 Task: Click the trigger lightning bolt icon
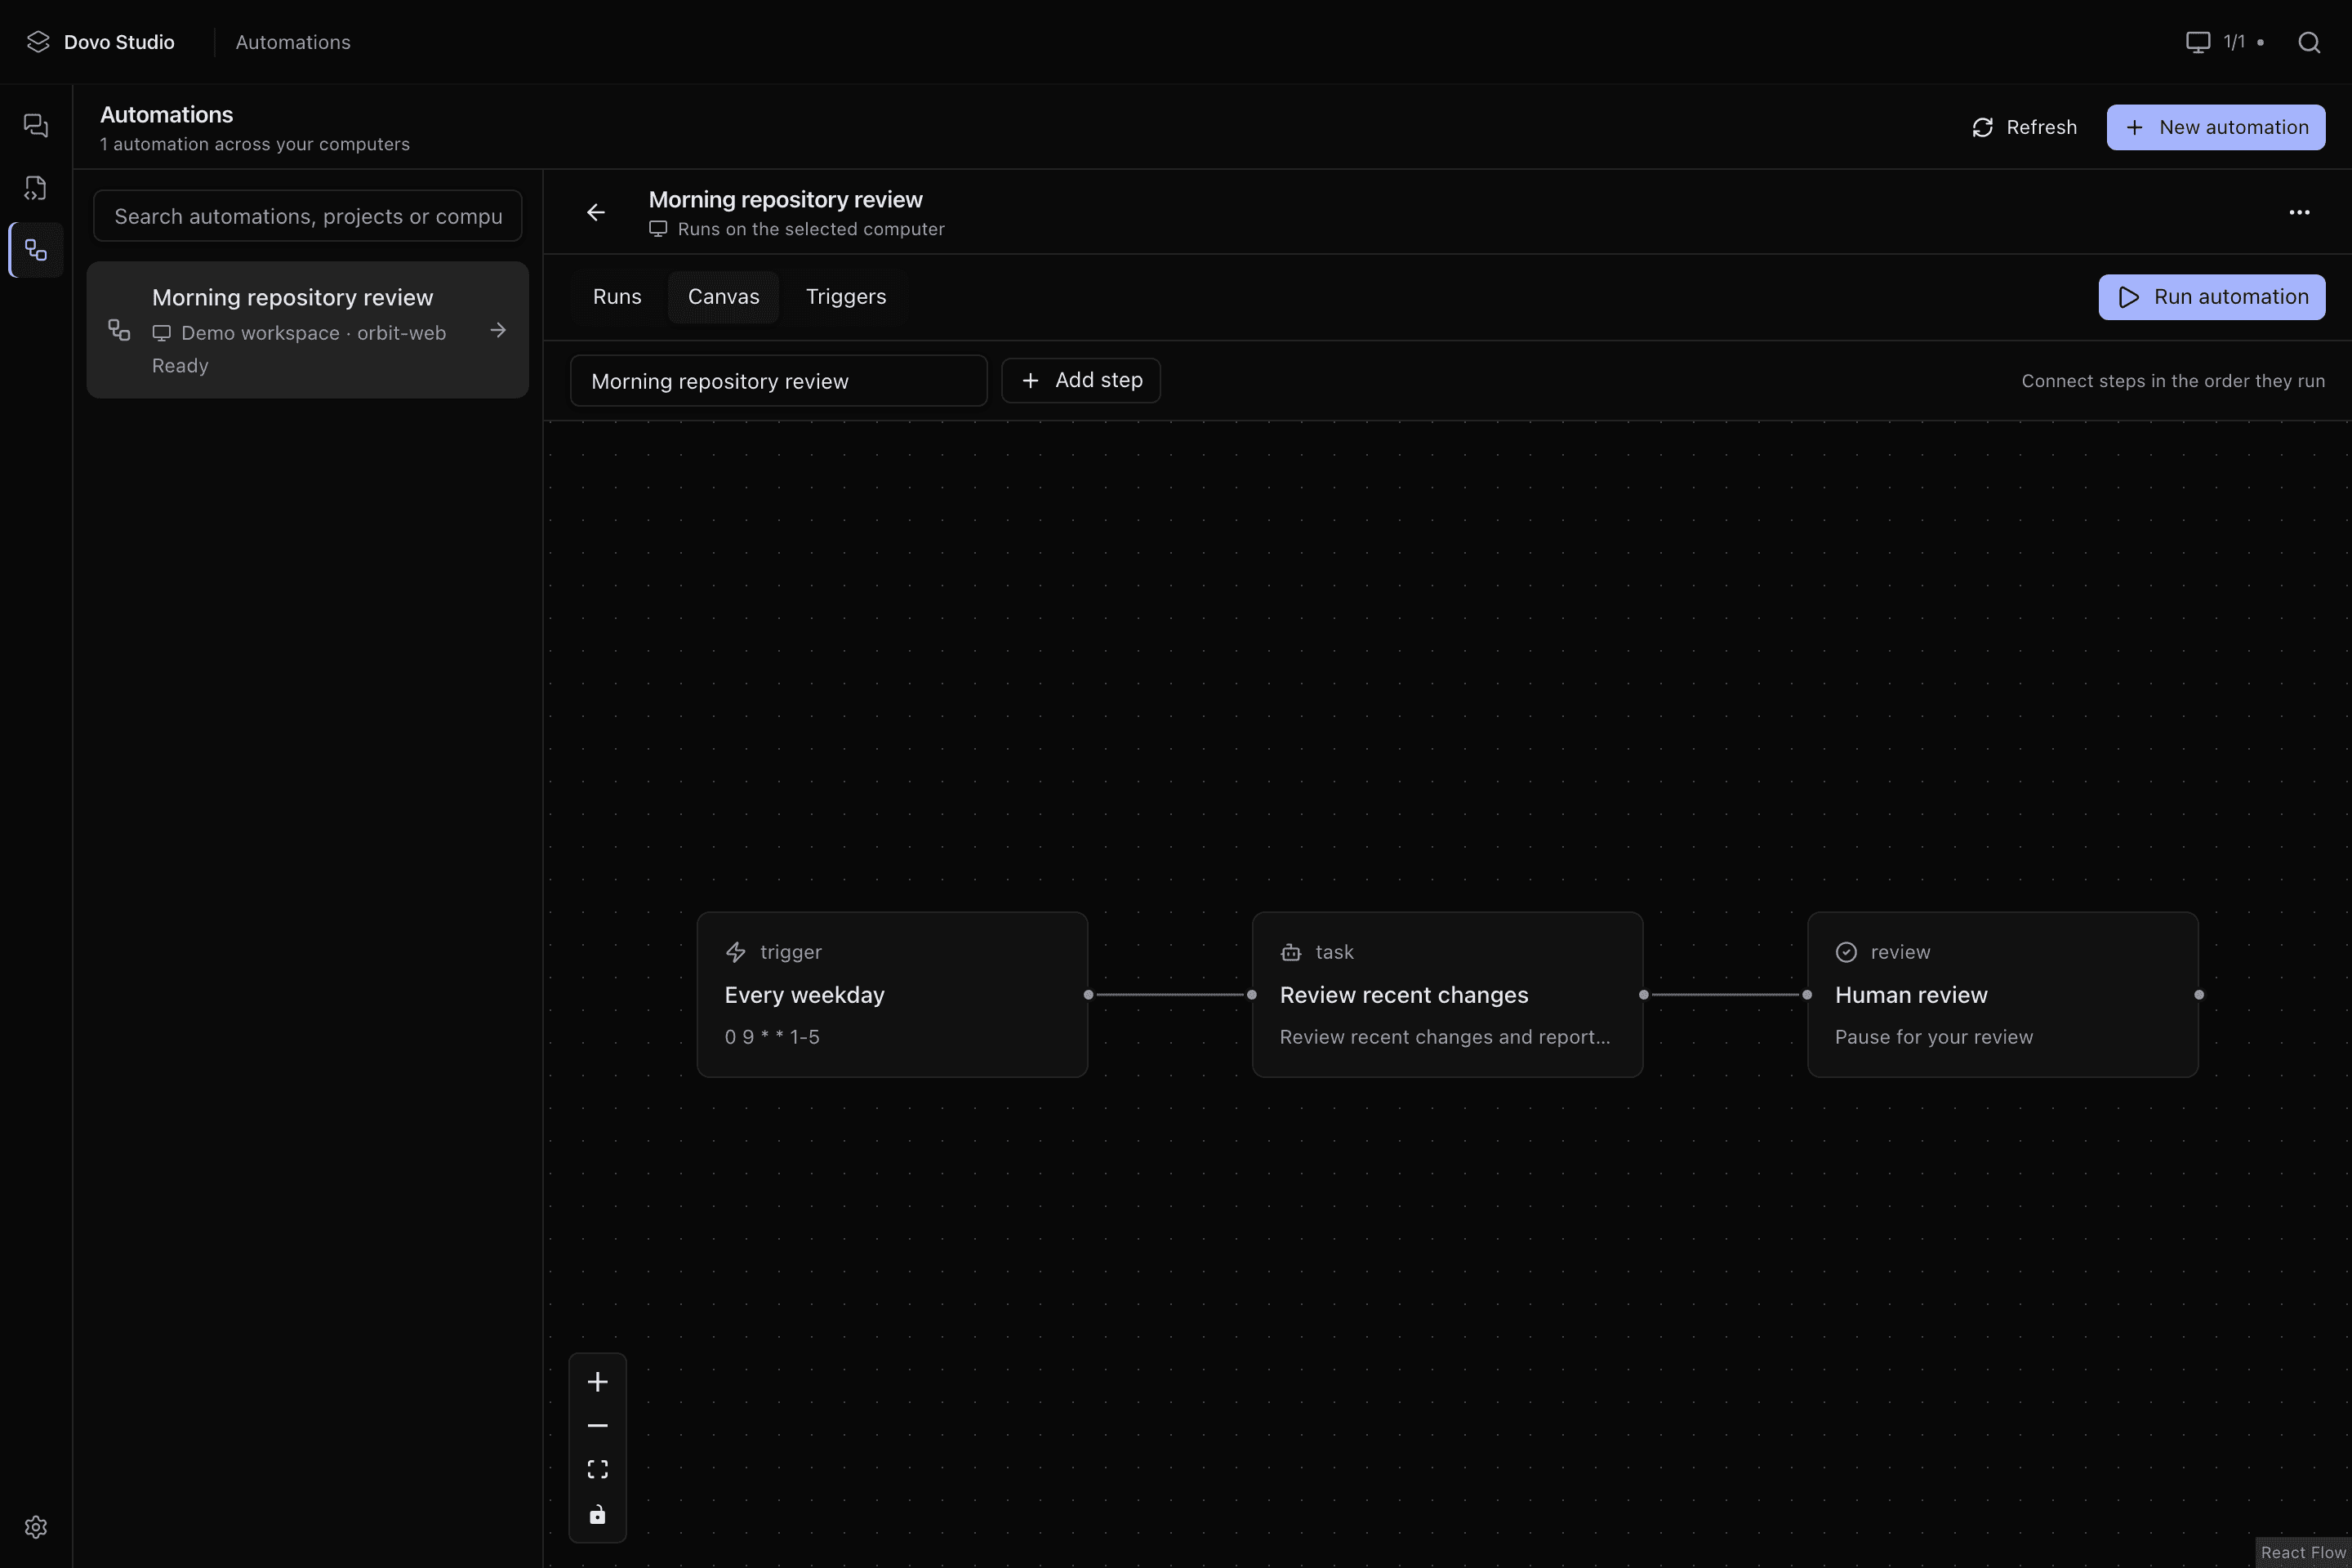coord(736,952)
